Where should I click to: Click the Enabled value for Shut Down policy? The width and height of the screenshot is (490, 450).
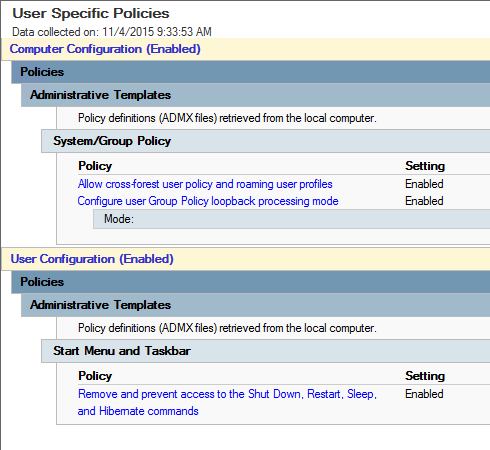coord(424,394)
